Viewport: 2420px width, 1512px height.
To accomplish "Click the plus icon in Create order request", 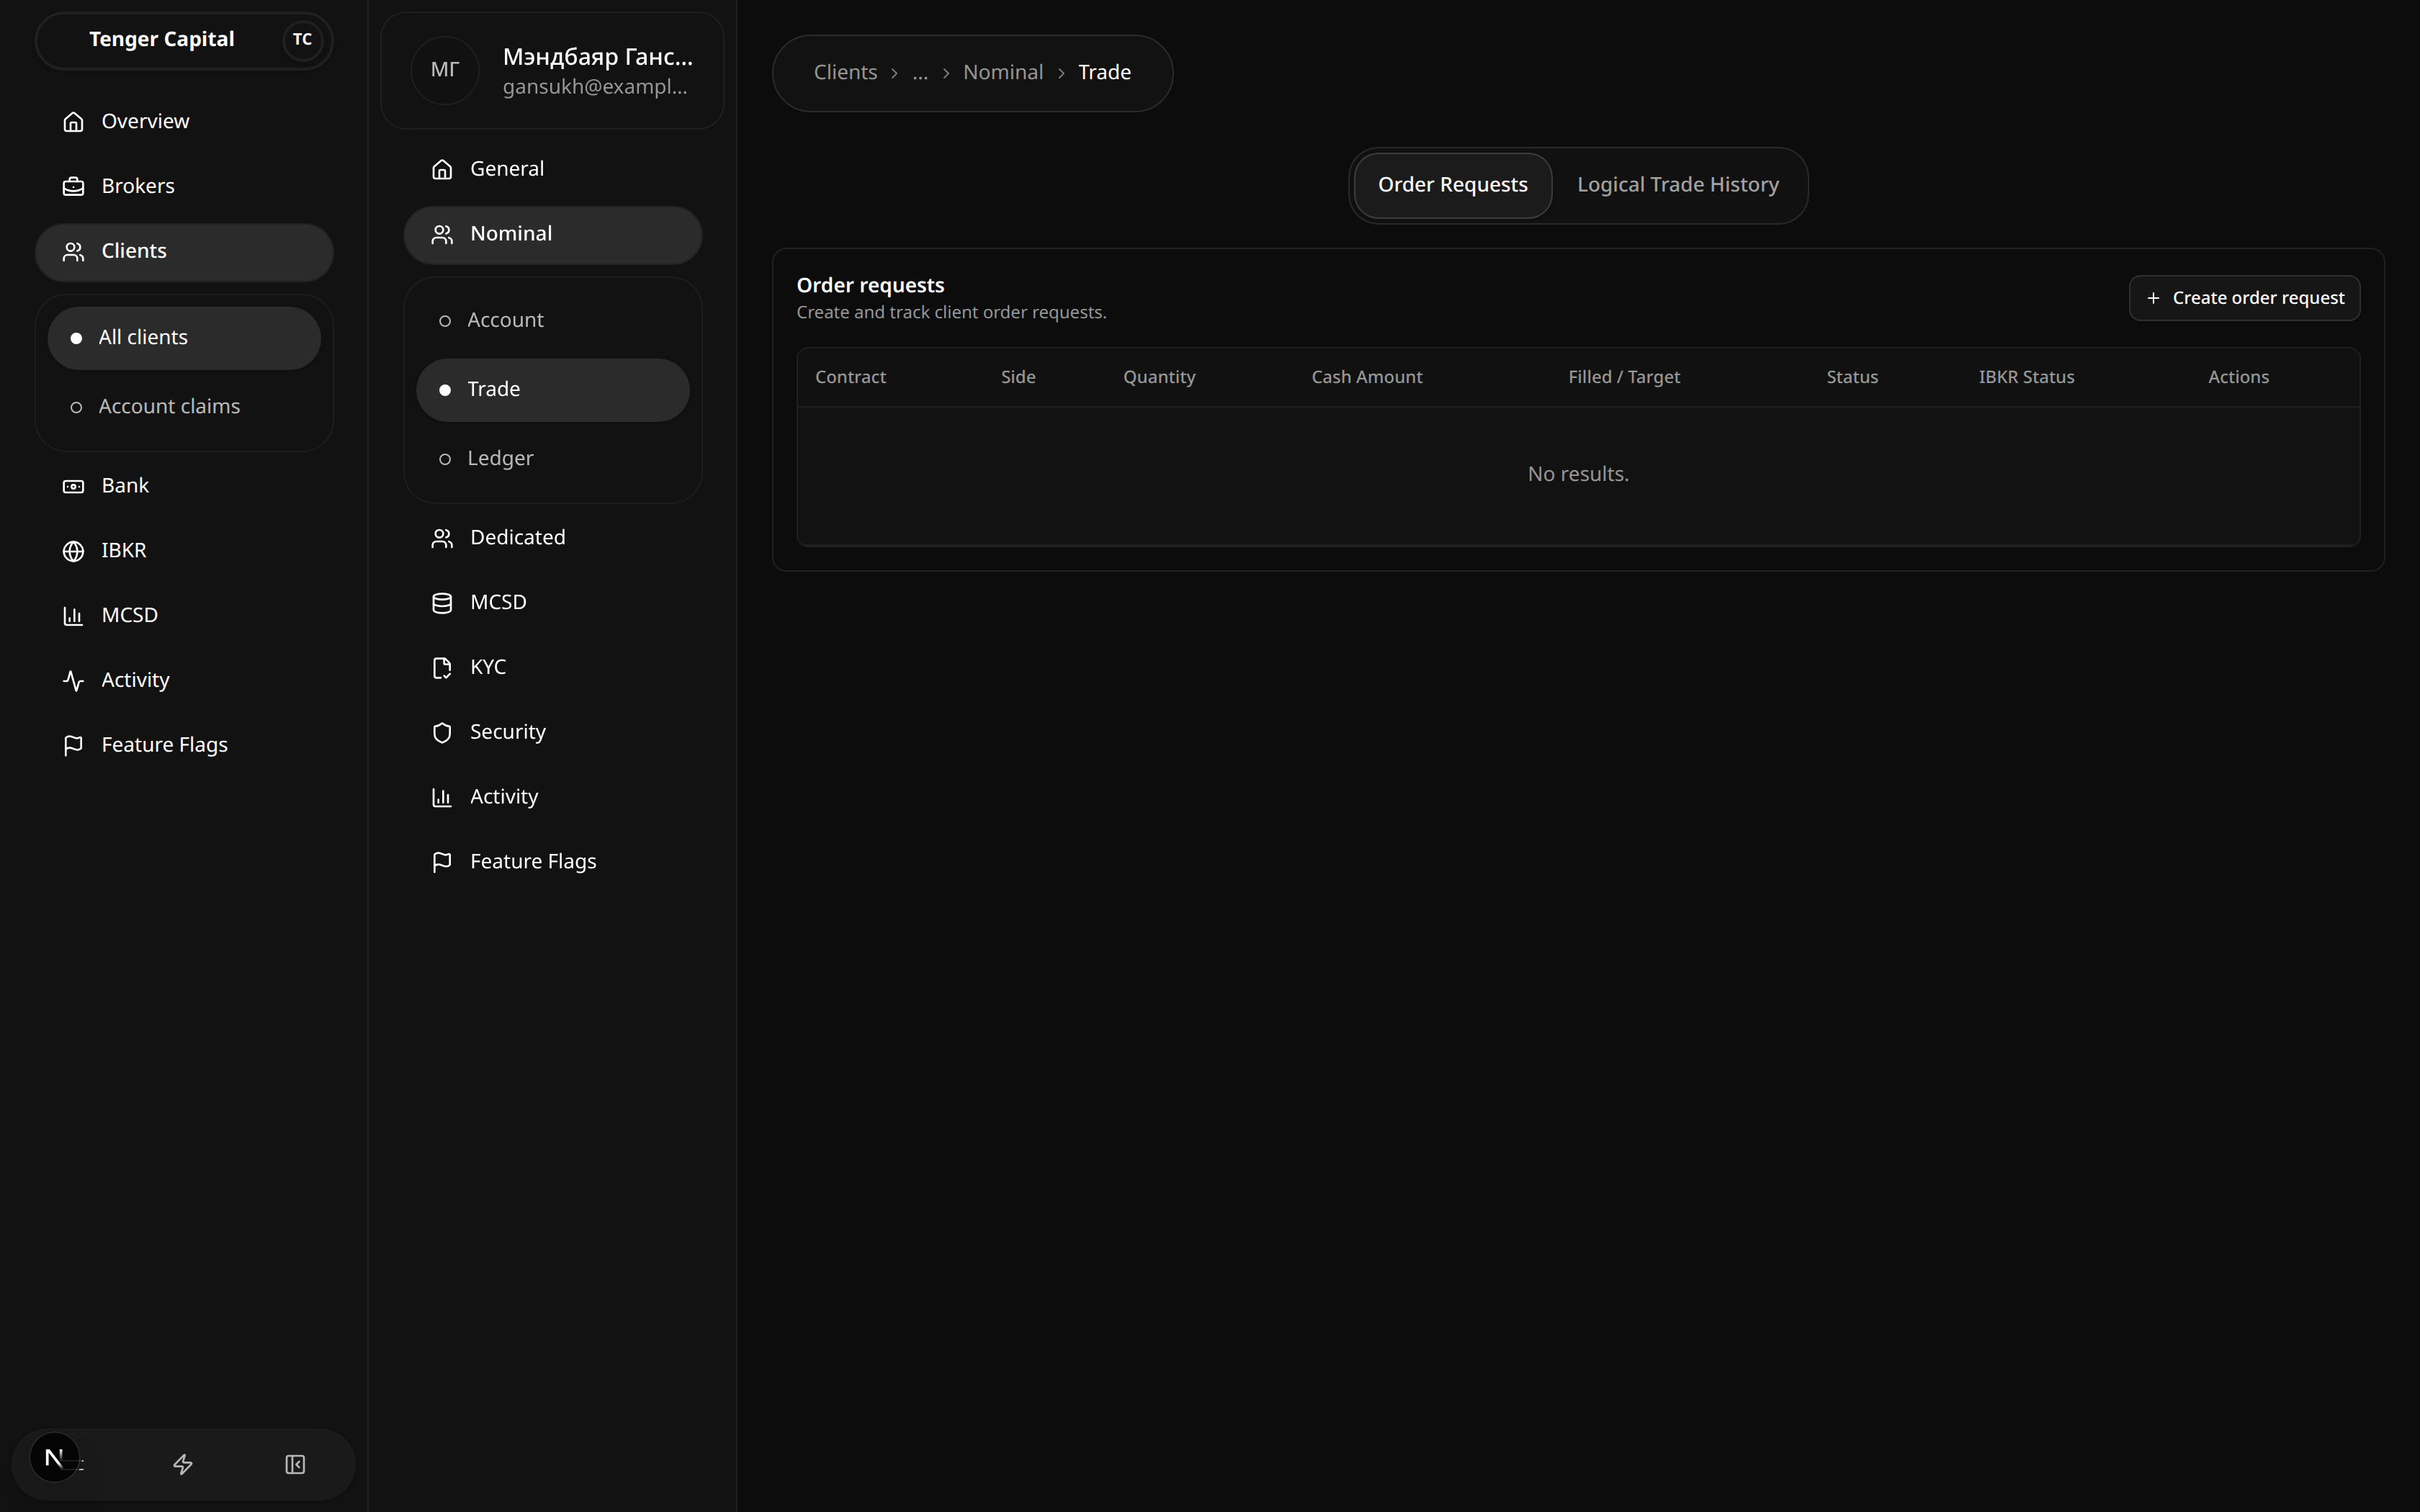I will click(x=2153, y=298).
